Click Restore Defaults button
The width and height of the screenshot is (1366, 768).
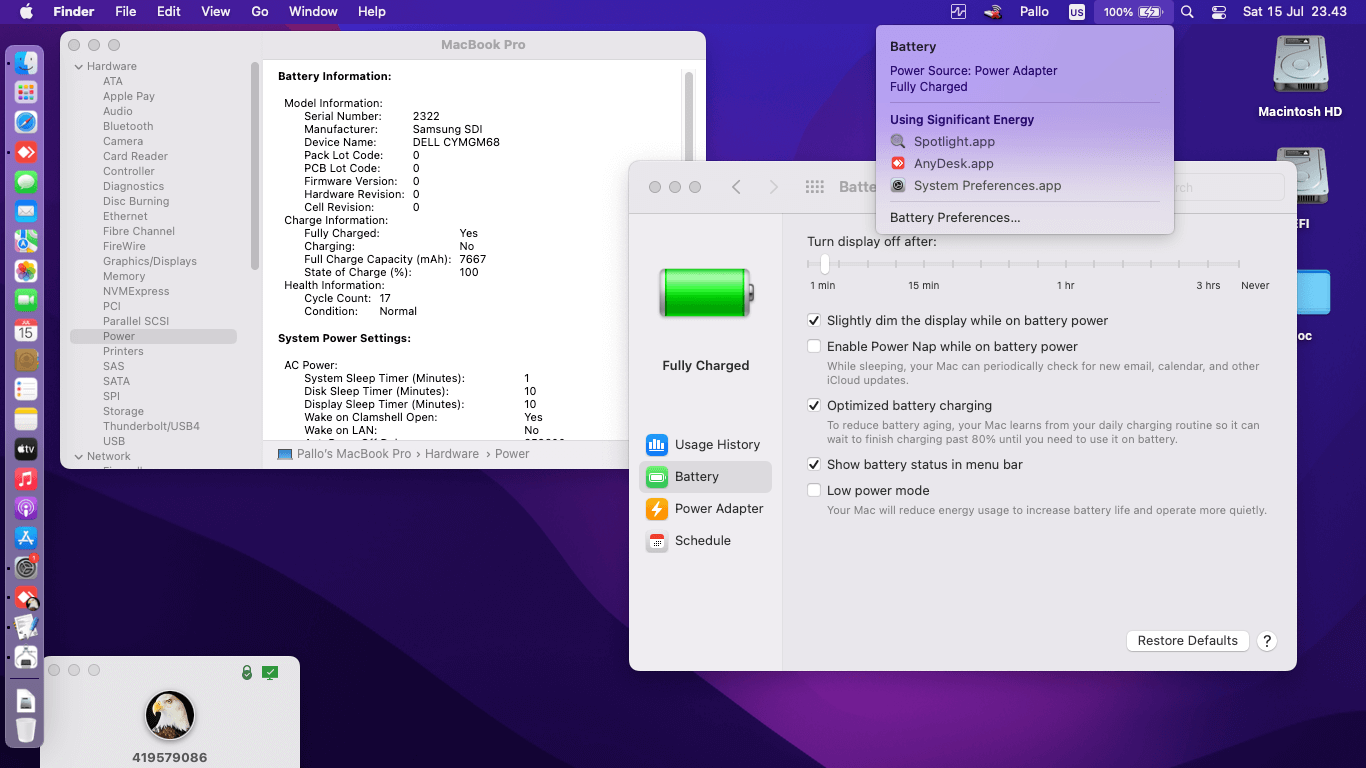pyautogui.click(x=1188, y=641)
